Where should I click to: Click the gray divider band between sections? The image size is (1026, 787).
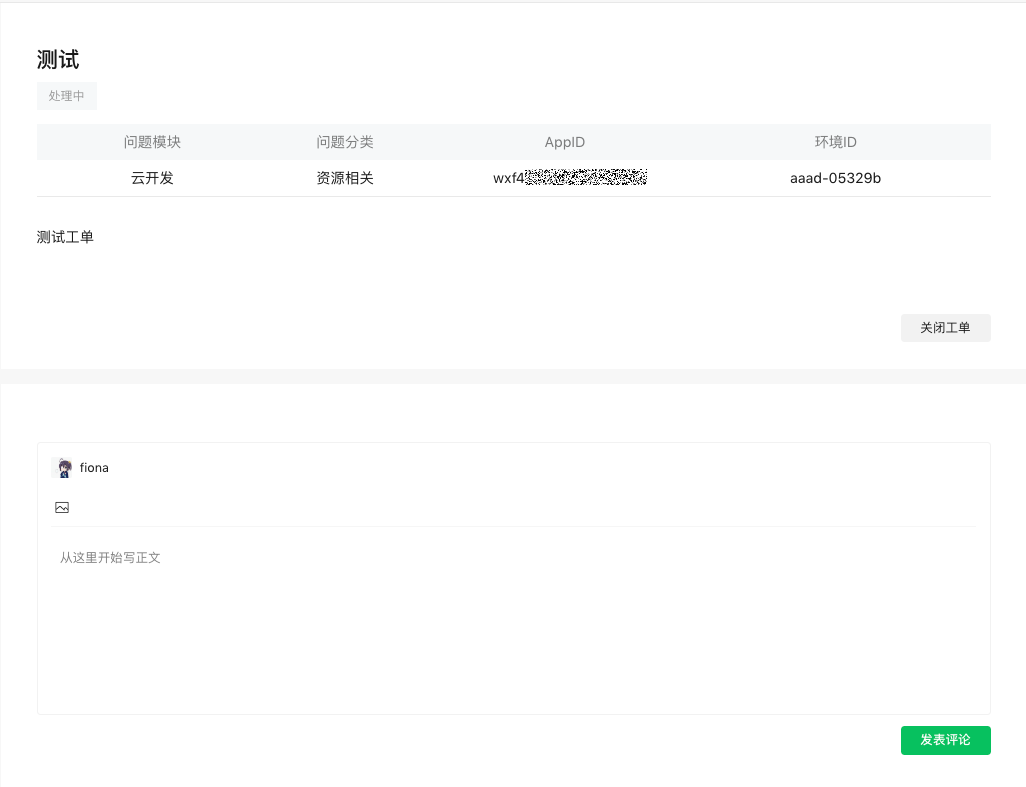(x=513, y=376)
